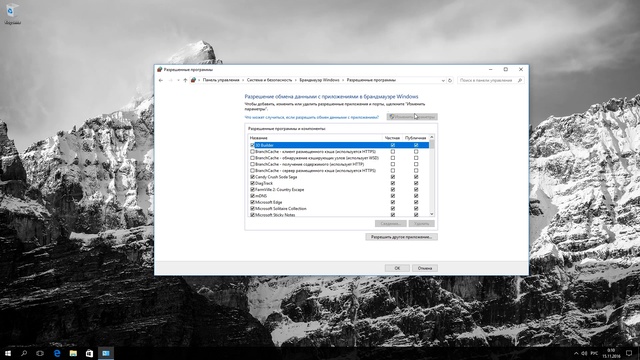Select 'Microsoft Edge' row text
Screen dimensions: 640x360
[269, 202]
